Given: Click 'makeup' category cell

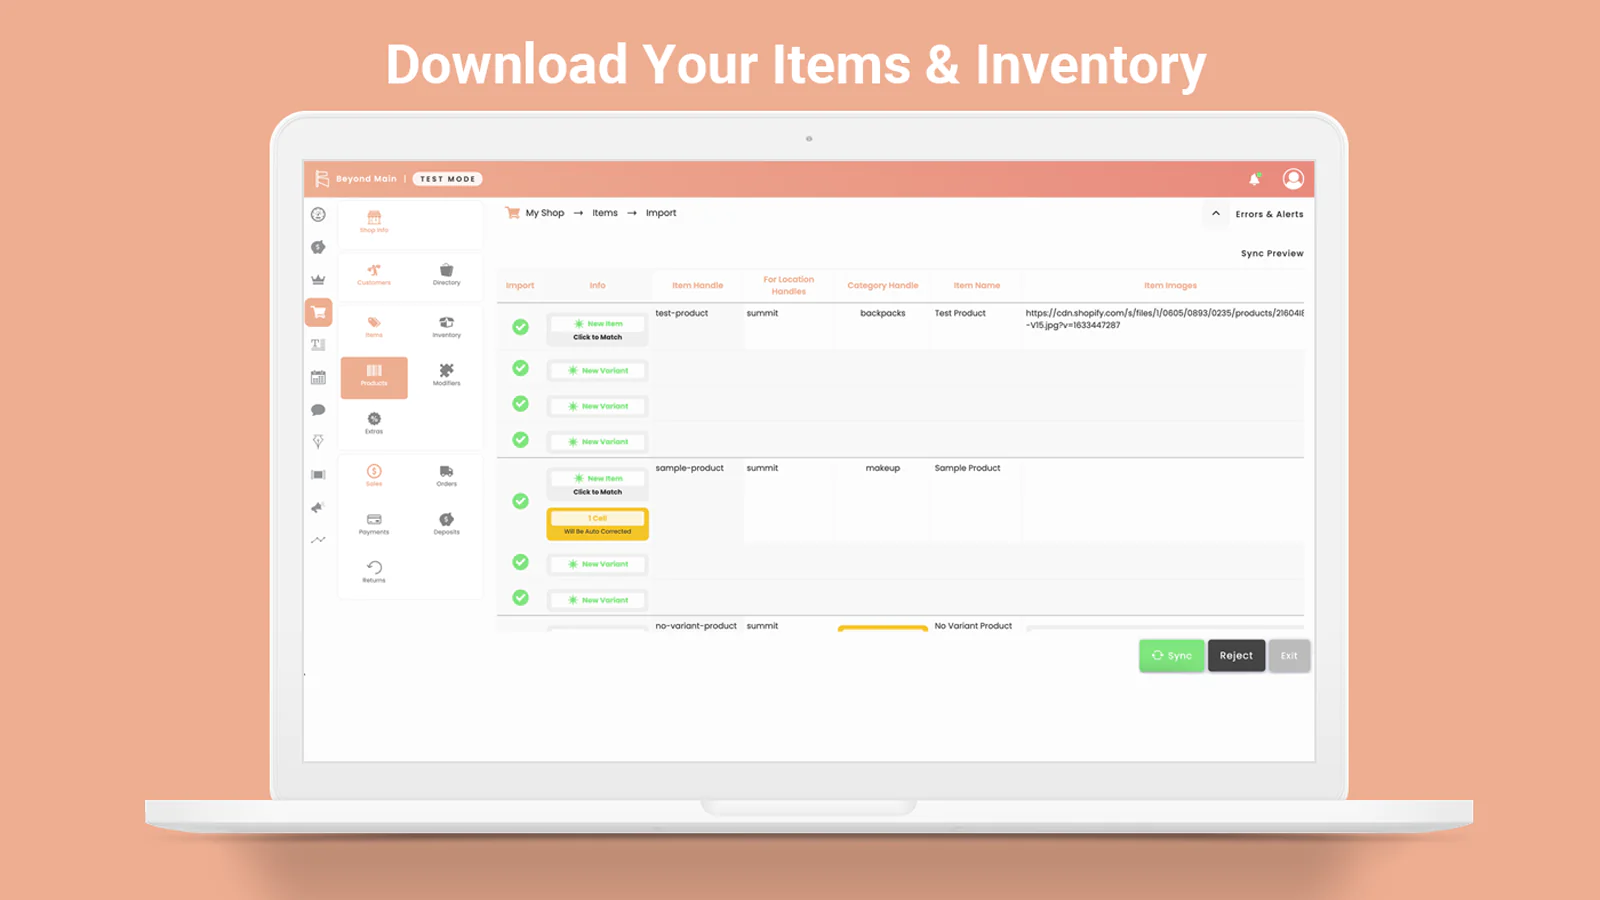Looking at the screenshot, I should (x=883, y=468).
